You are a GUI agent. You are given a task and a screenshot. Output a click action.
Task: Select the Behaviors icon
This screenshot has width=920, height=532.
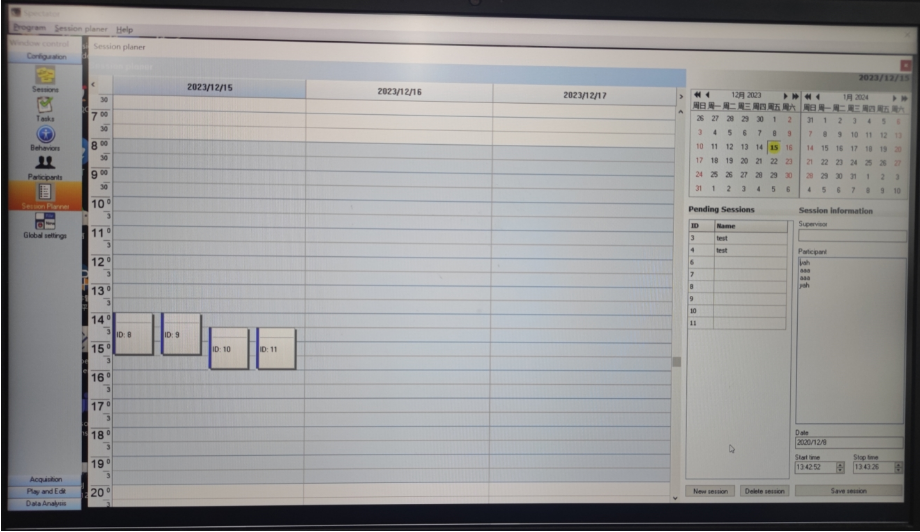tap(45, 135)
